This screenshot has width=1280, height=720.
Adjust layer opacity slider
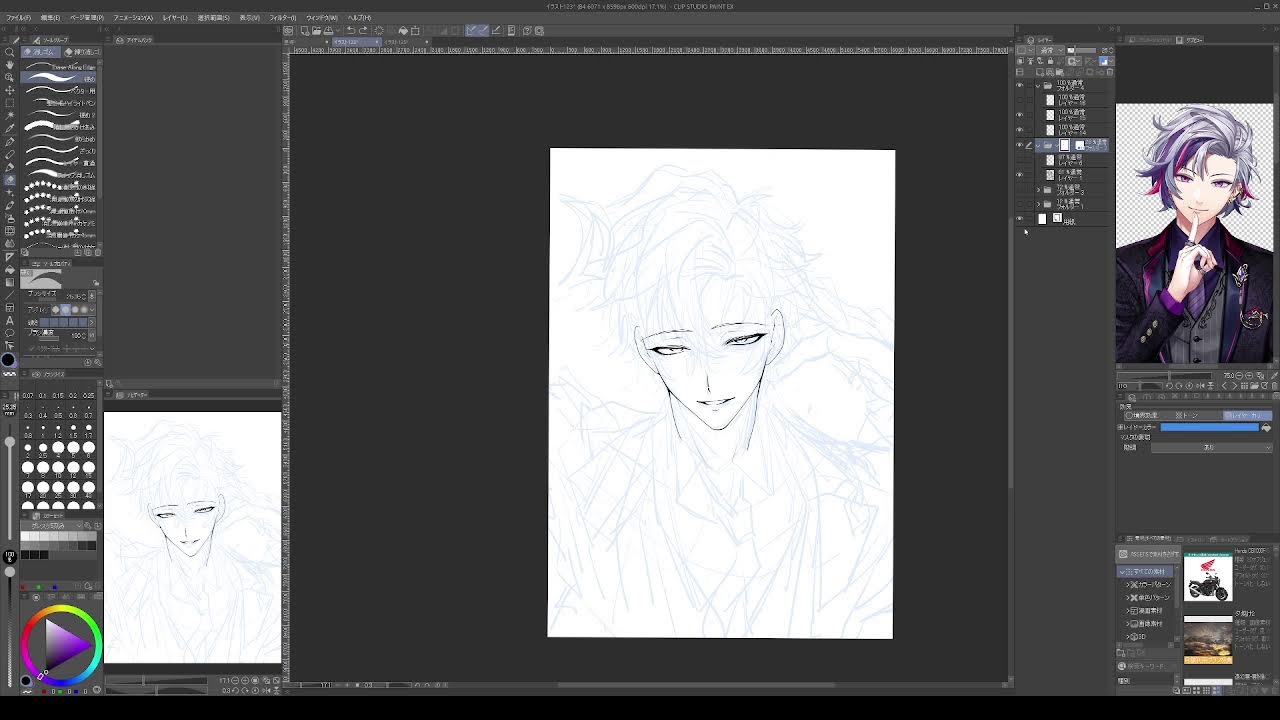(x=1082, y=50)
